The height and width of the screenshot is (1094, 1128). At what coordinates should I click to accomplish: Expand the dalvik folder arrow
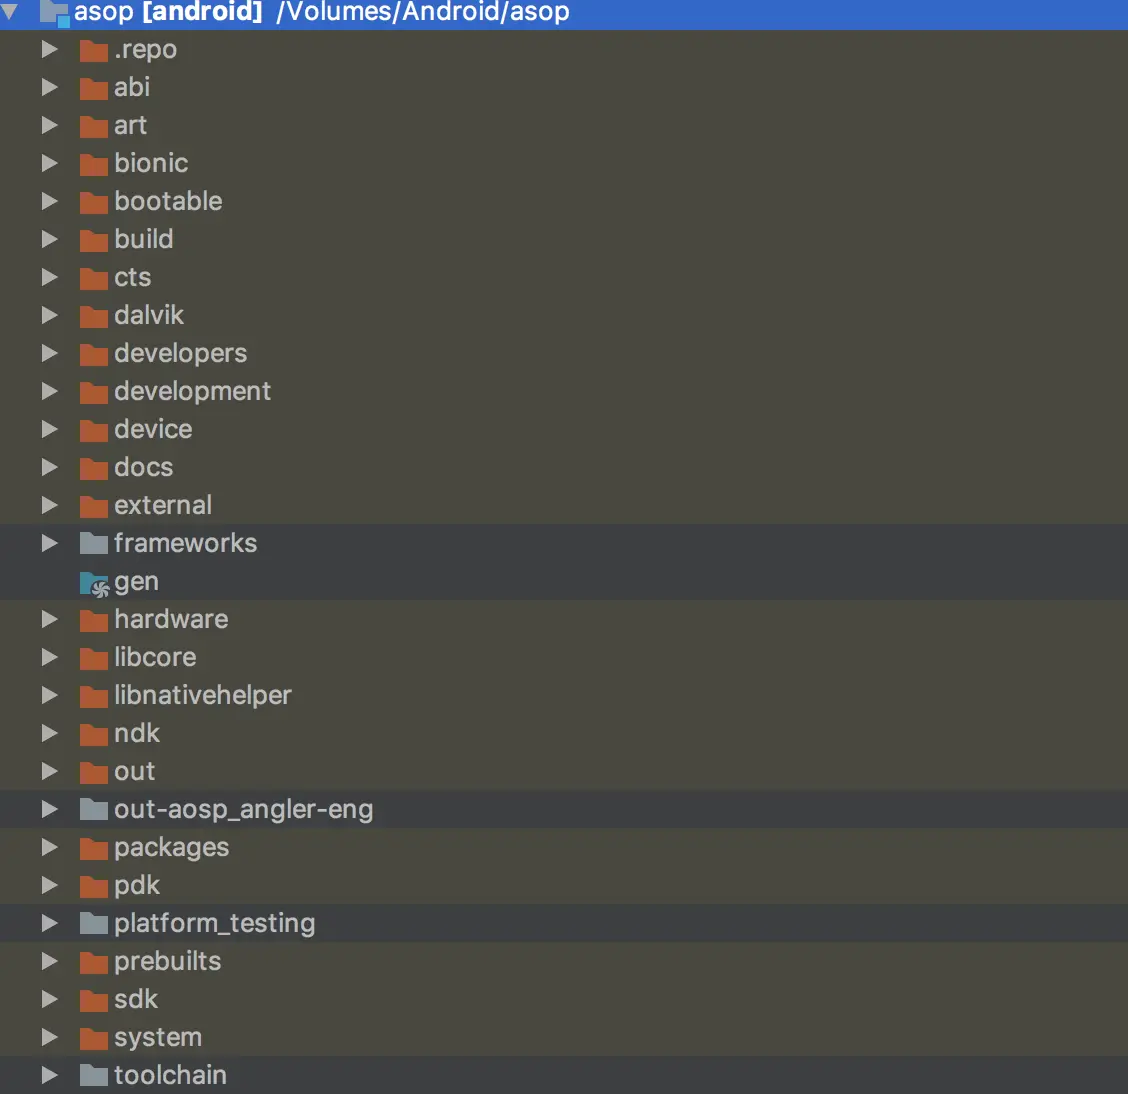[x=50, y=315]
